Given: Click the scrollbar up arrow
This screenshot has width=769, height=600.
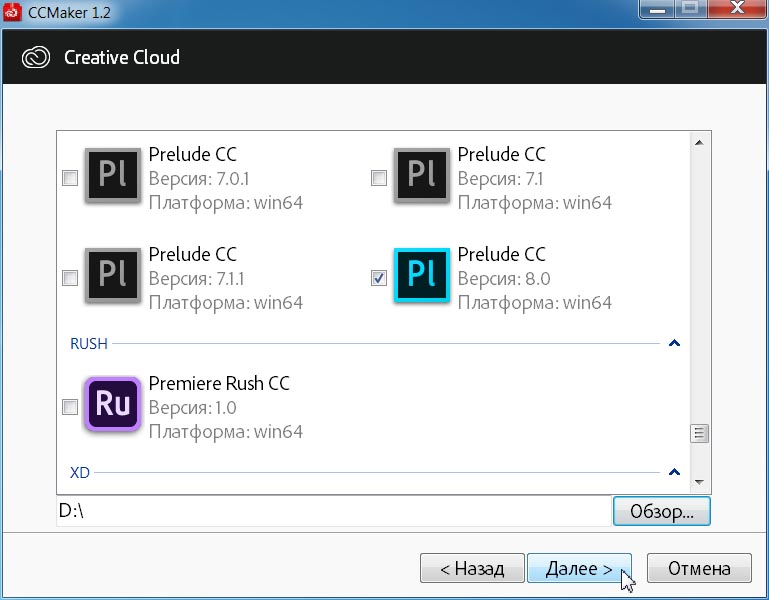Looking at the screenshot, I should (699, 143).
